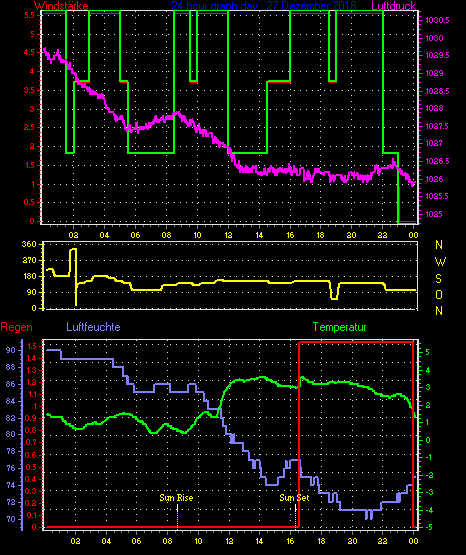Click the rain scale value "1.2"

pos(32,382)
